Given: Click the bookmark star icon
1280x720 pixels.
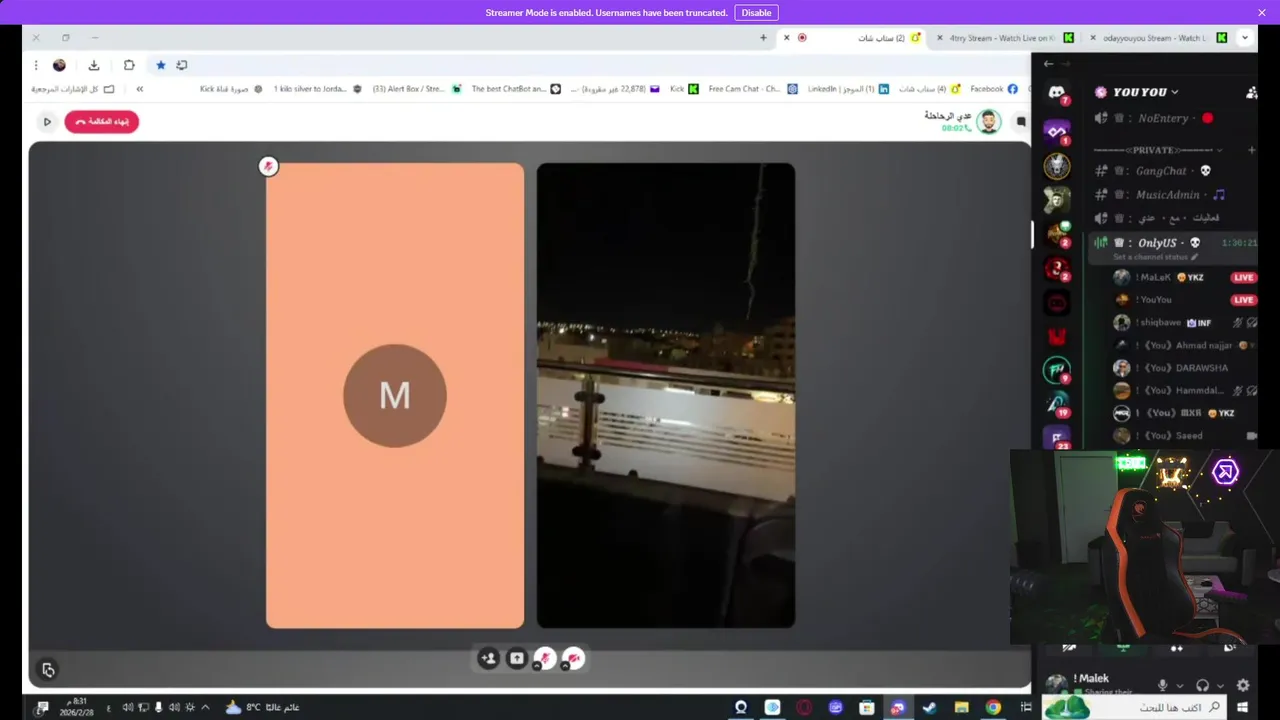Looking at the screenshot, I should click(160, 65).
